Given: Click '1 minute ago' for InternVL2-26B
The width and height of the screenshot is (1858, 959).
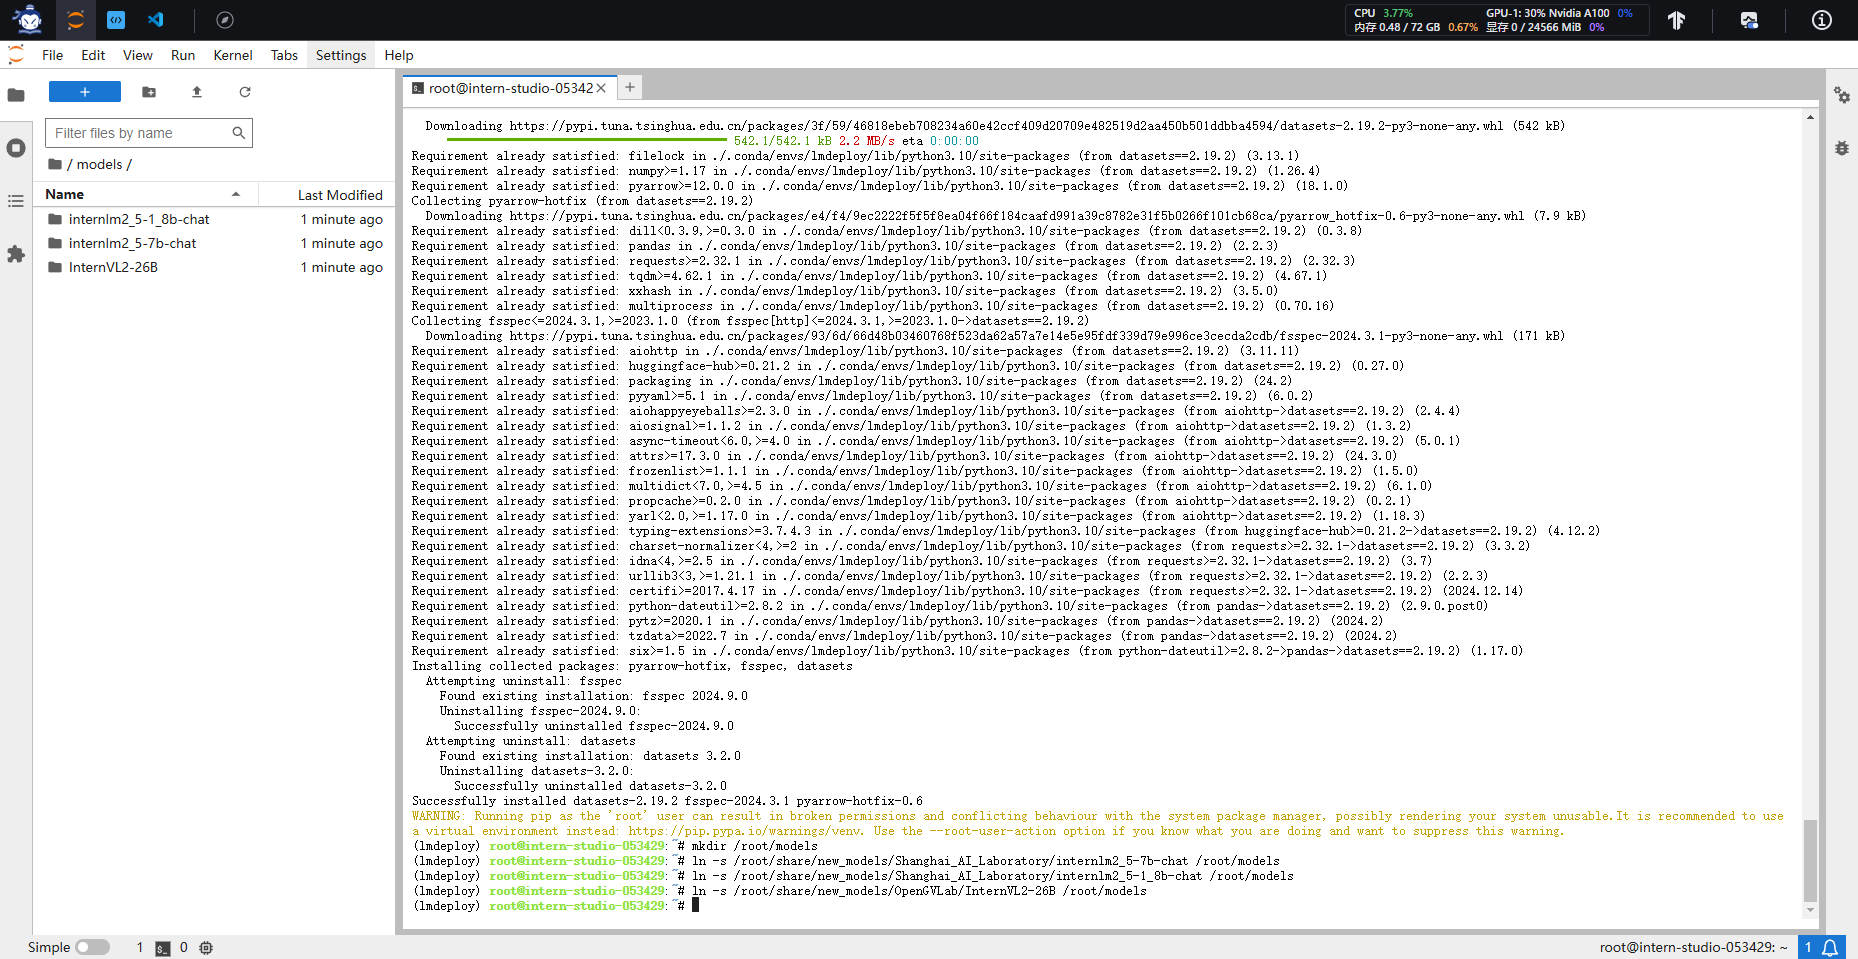Looking at the screenshot, I should click(x=341, y=267).
